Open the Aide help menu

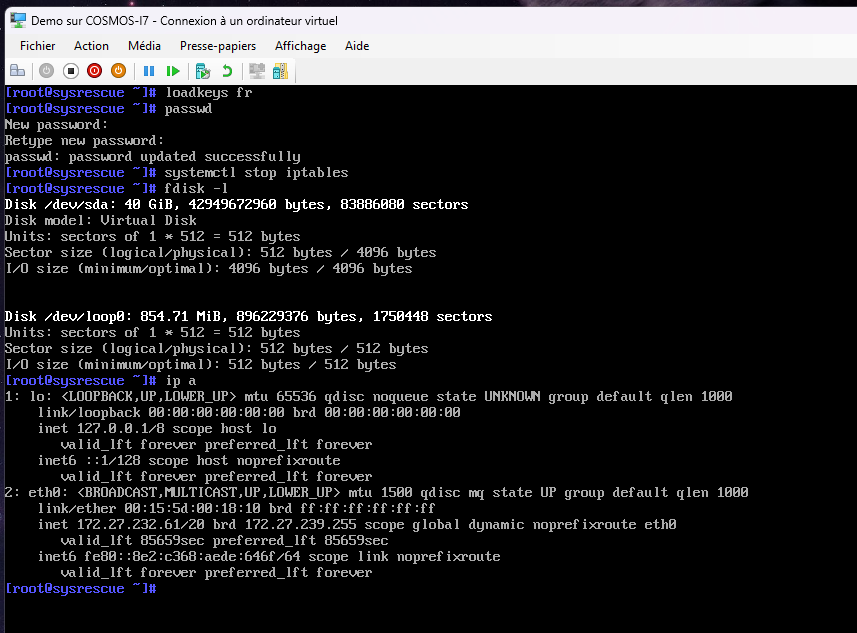(357, 46)
